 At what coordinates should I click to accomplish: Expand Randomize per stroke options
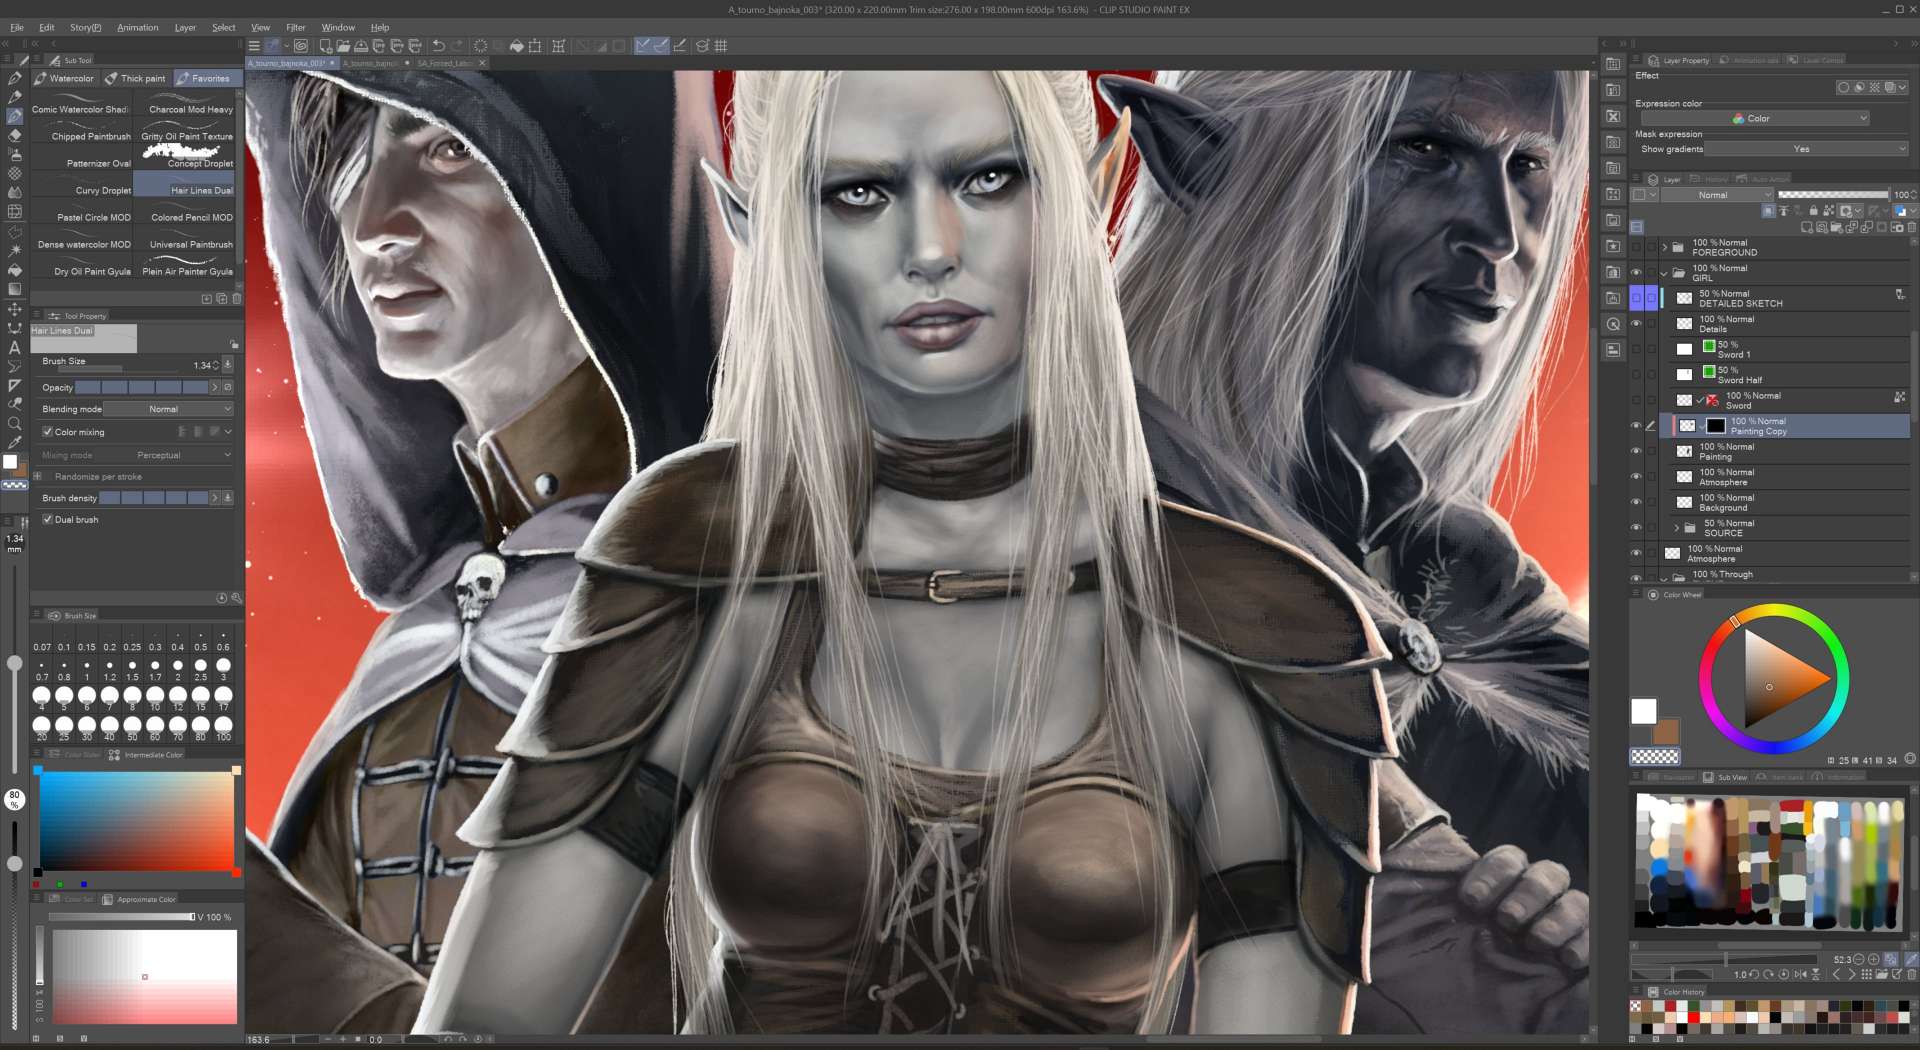[x=37, y=477]
